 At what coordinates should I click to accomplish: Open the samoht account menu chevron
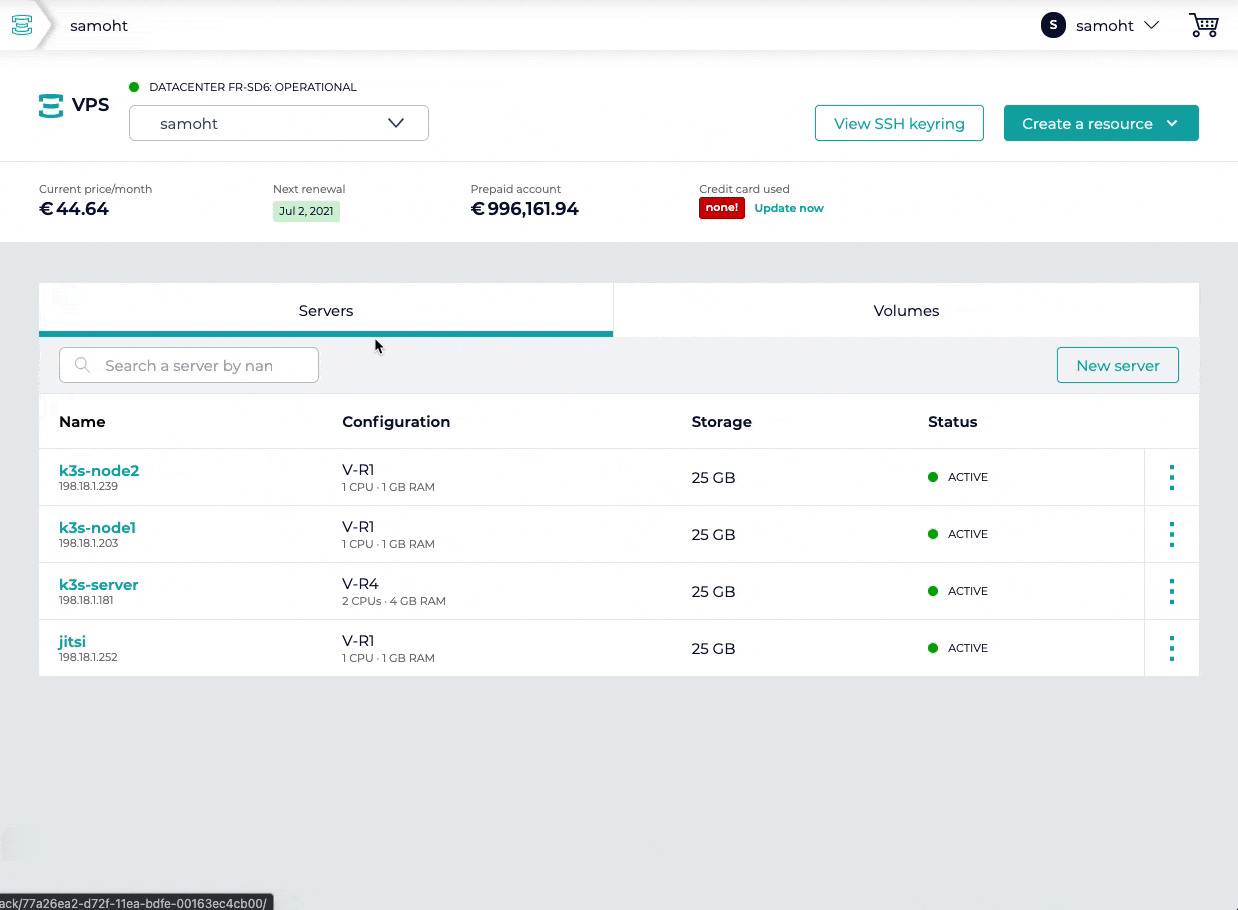pos(1151,25)
